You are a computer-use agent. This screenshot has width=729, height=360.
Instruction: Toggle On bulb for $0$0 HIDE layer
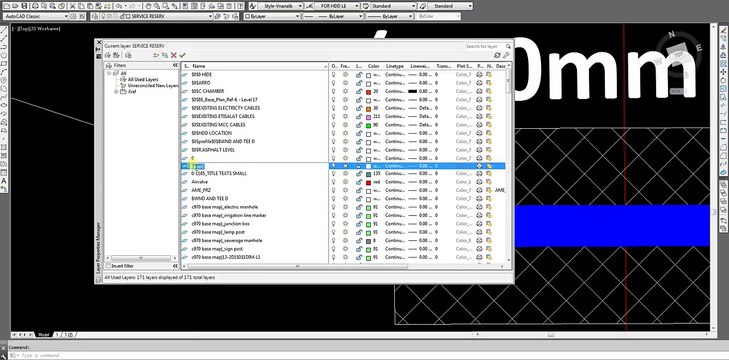[x=333, y=74]
